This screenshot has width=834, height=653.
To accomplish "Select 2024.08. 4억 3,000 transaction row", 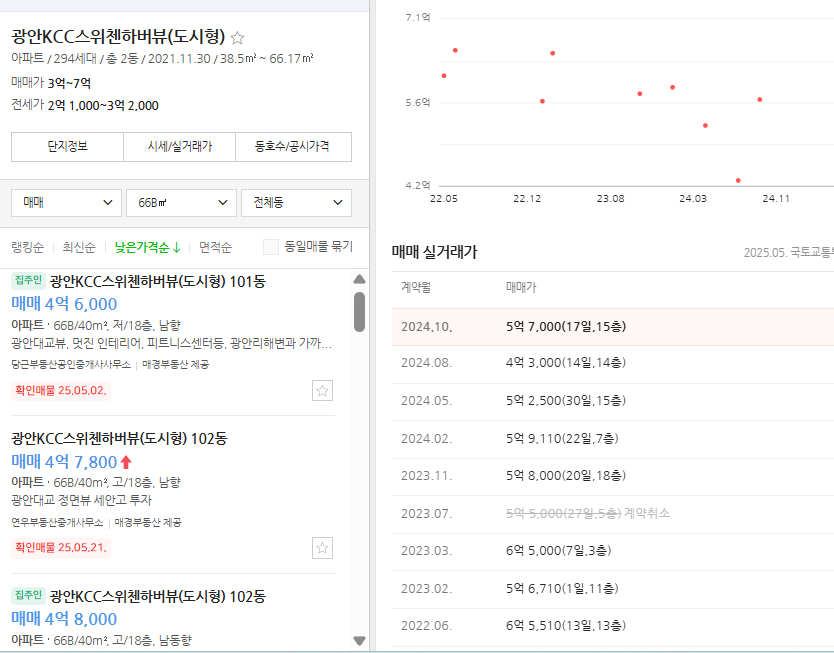I will (x=613, y=363).
